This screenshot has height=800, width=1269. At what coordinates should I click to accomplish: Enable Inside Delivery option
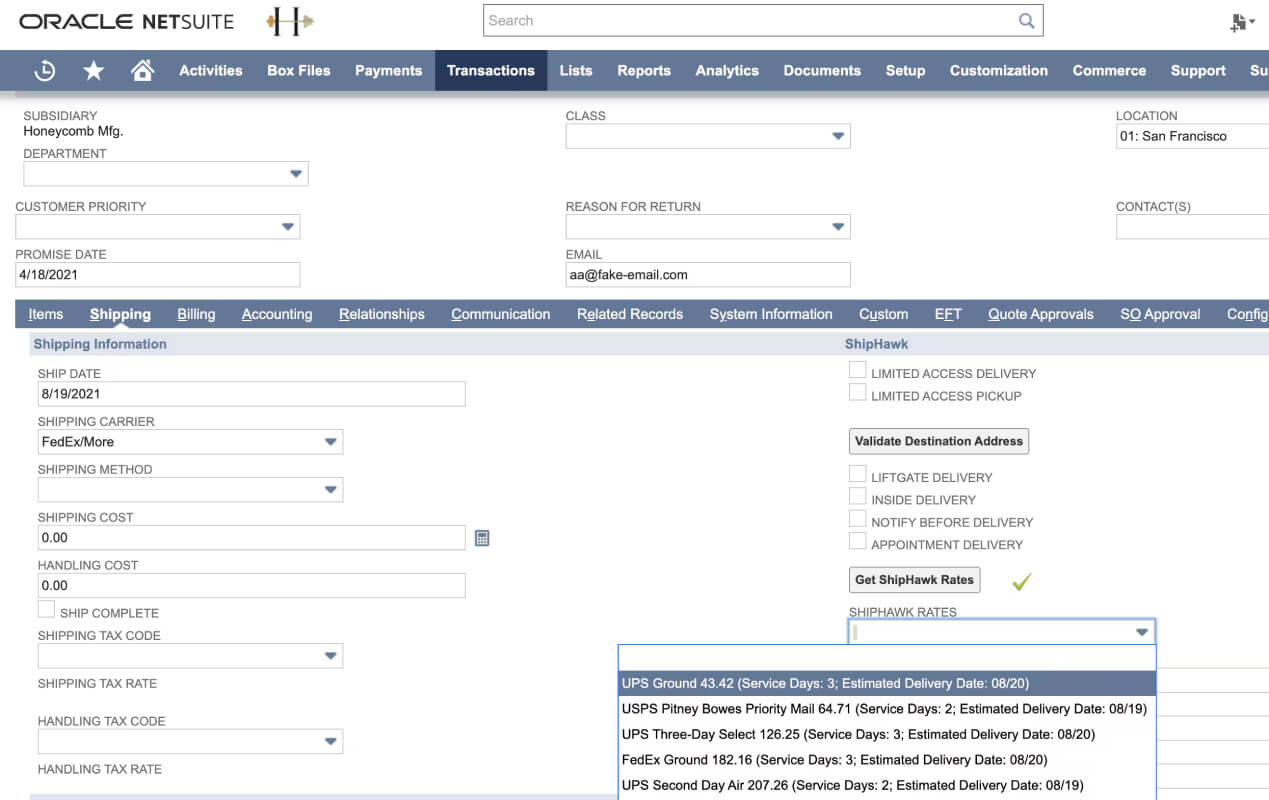857,496
